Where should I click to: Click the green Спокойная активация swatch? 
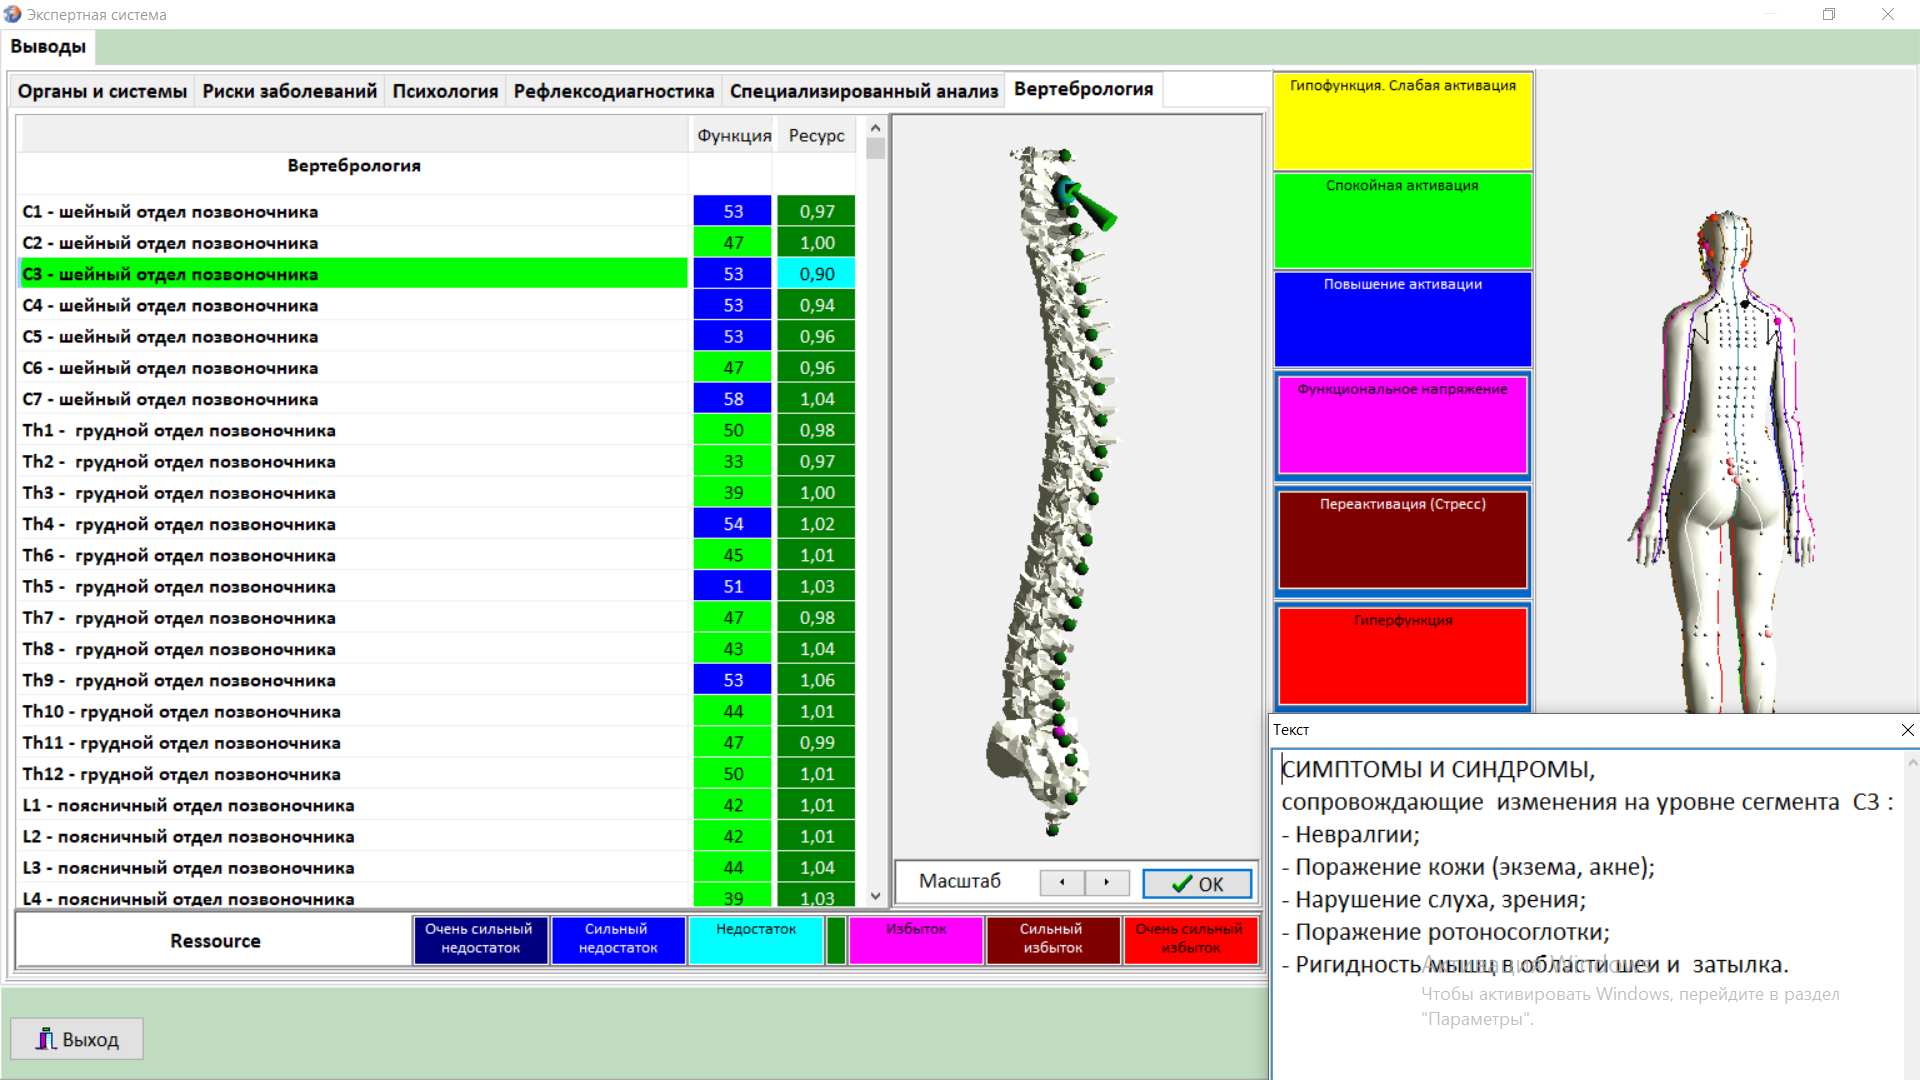coord(1403,220)
